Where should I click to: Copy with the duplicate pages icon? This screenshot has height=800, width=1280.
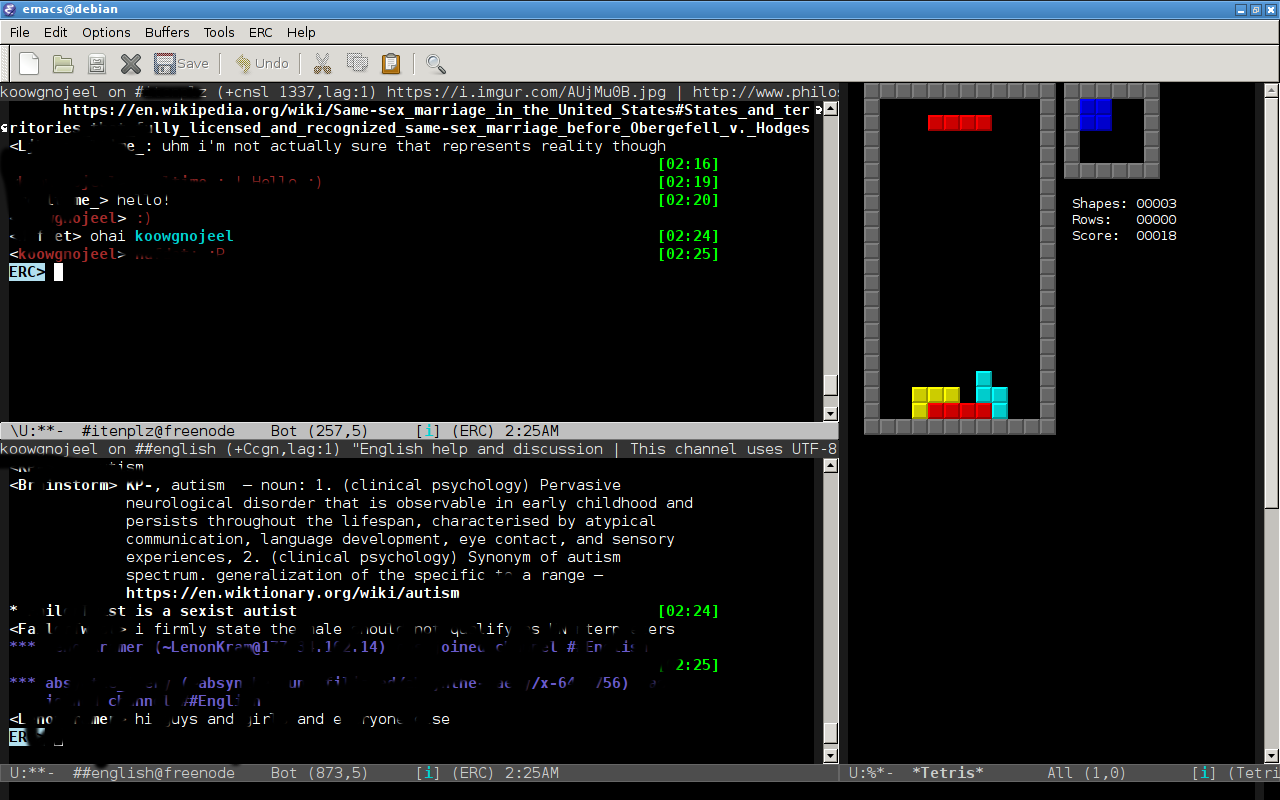(357, 63)
